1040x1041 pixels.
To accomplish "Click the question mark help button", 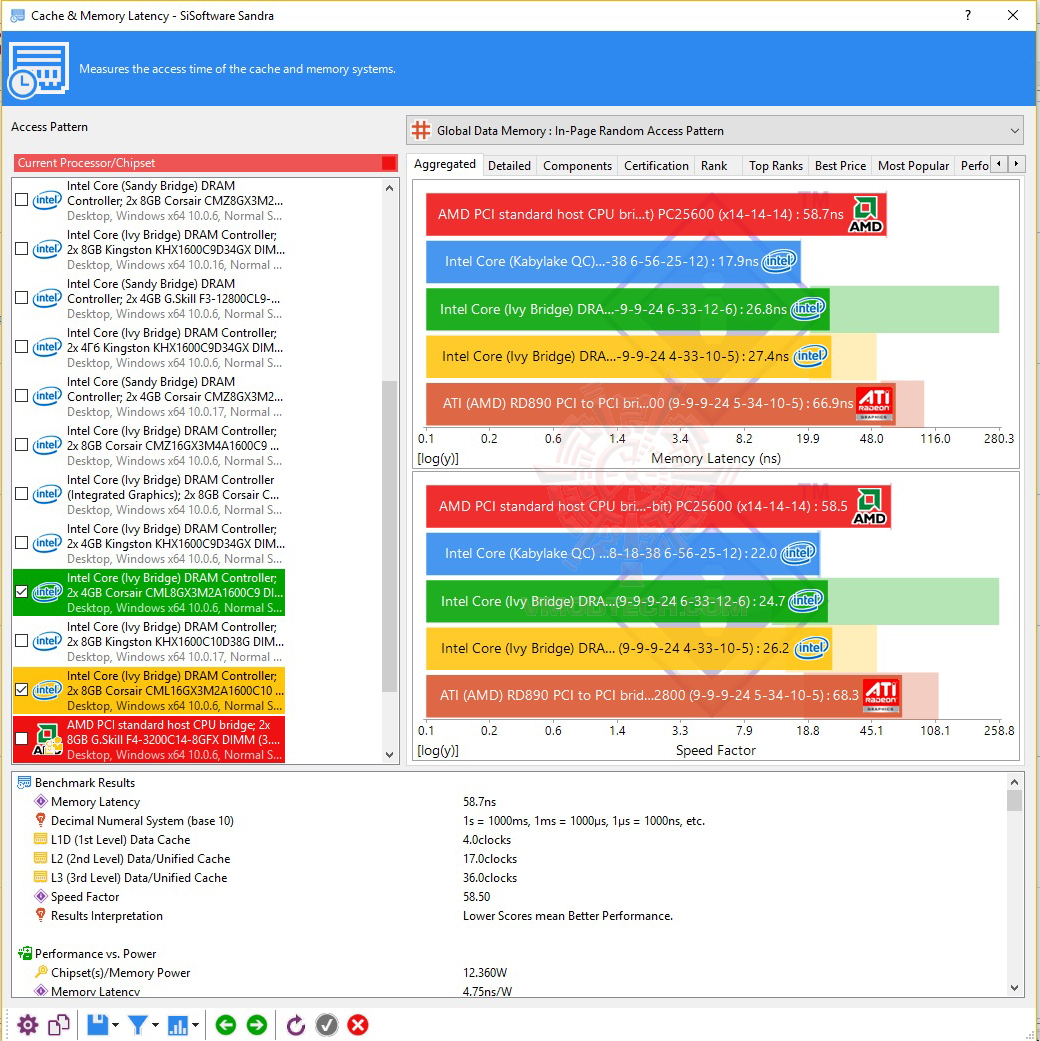I will click(968, 15).
